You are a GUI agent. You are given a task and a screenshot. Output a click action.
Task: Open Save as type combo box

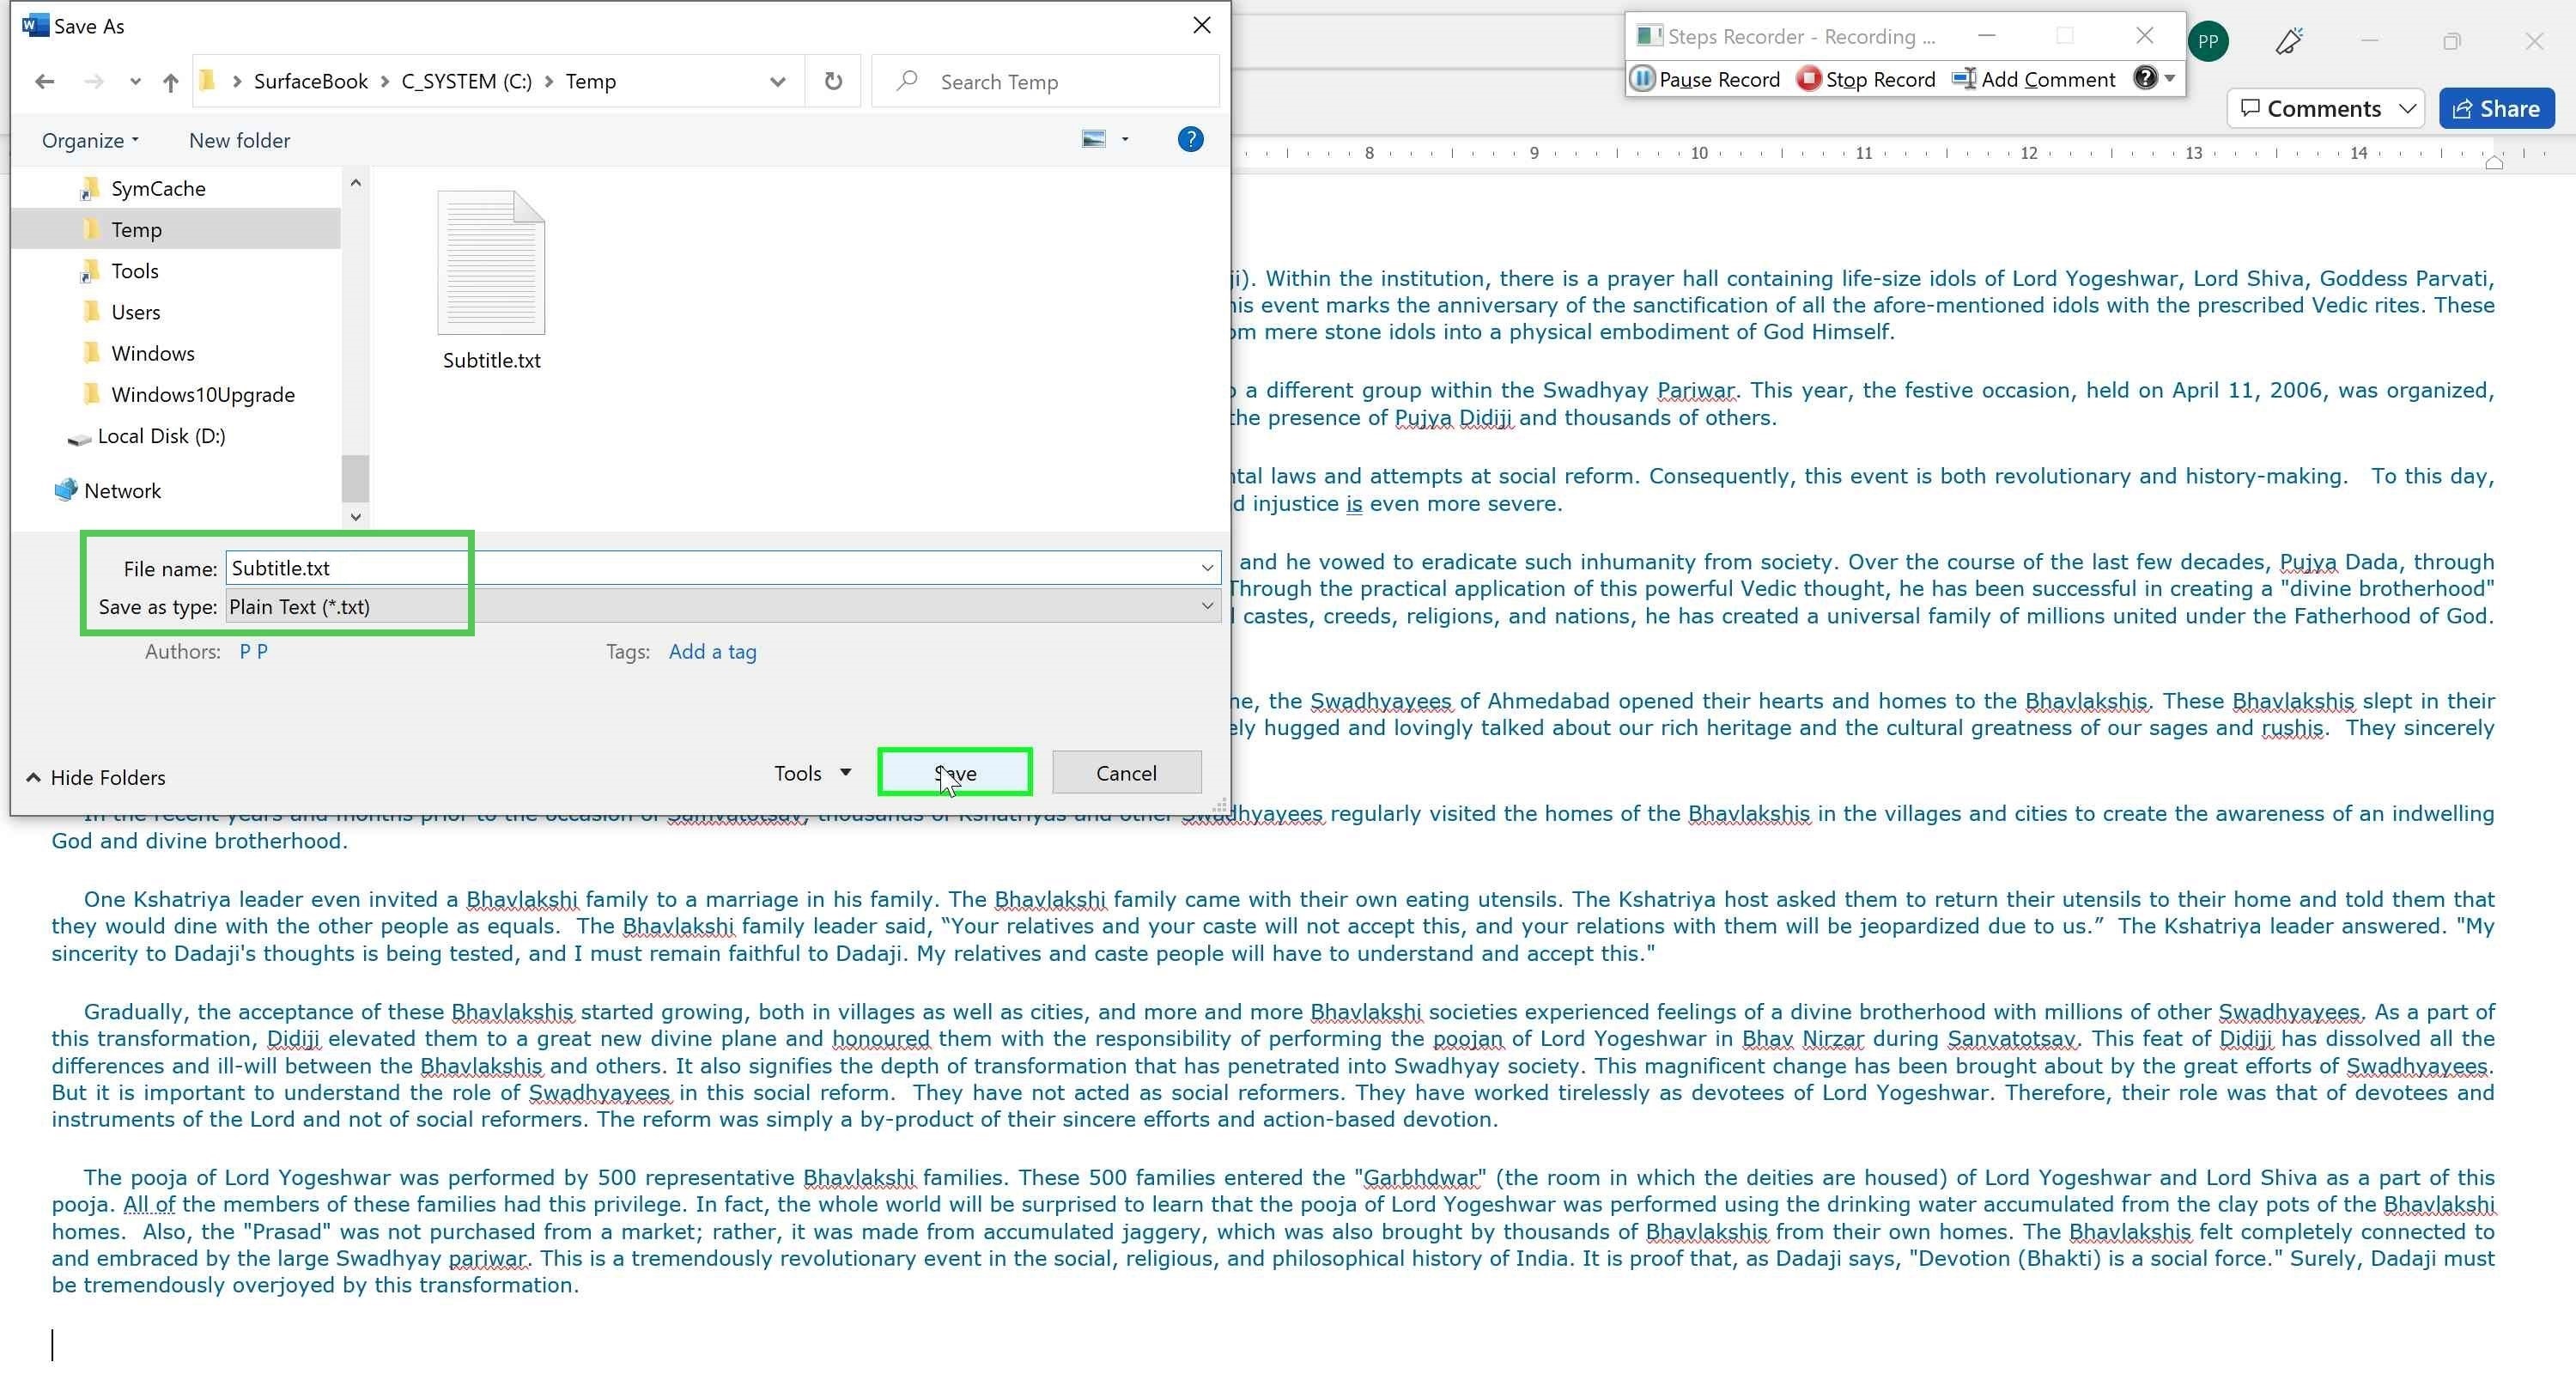click(x=723, y=606)
